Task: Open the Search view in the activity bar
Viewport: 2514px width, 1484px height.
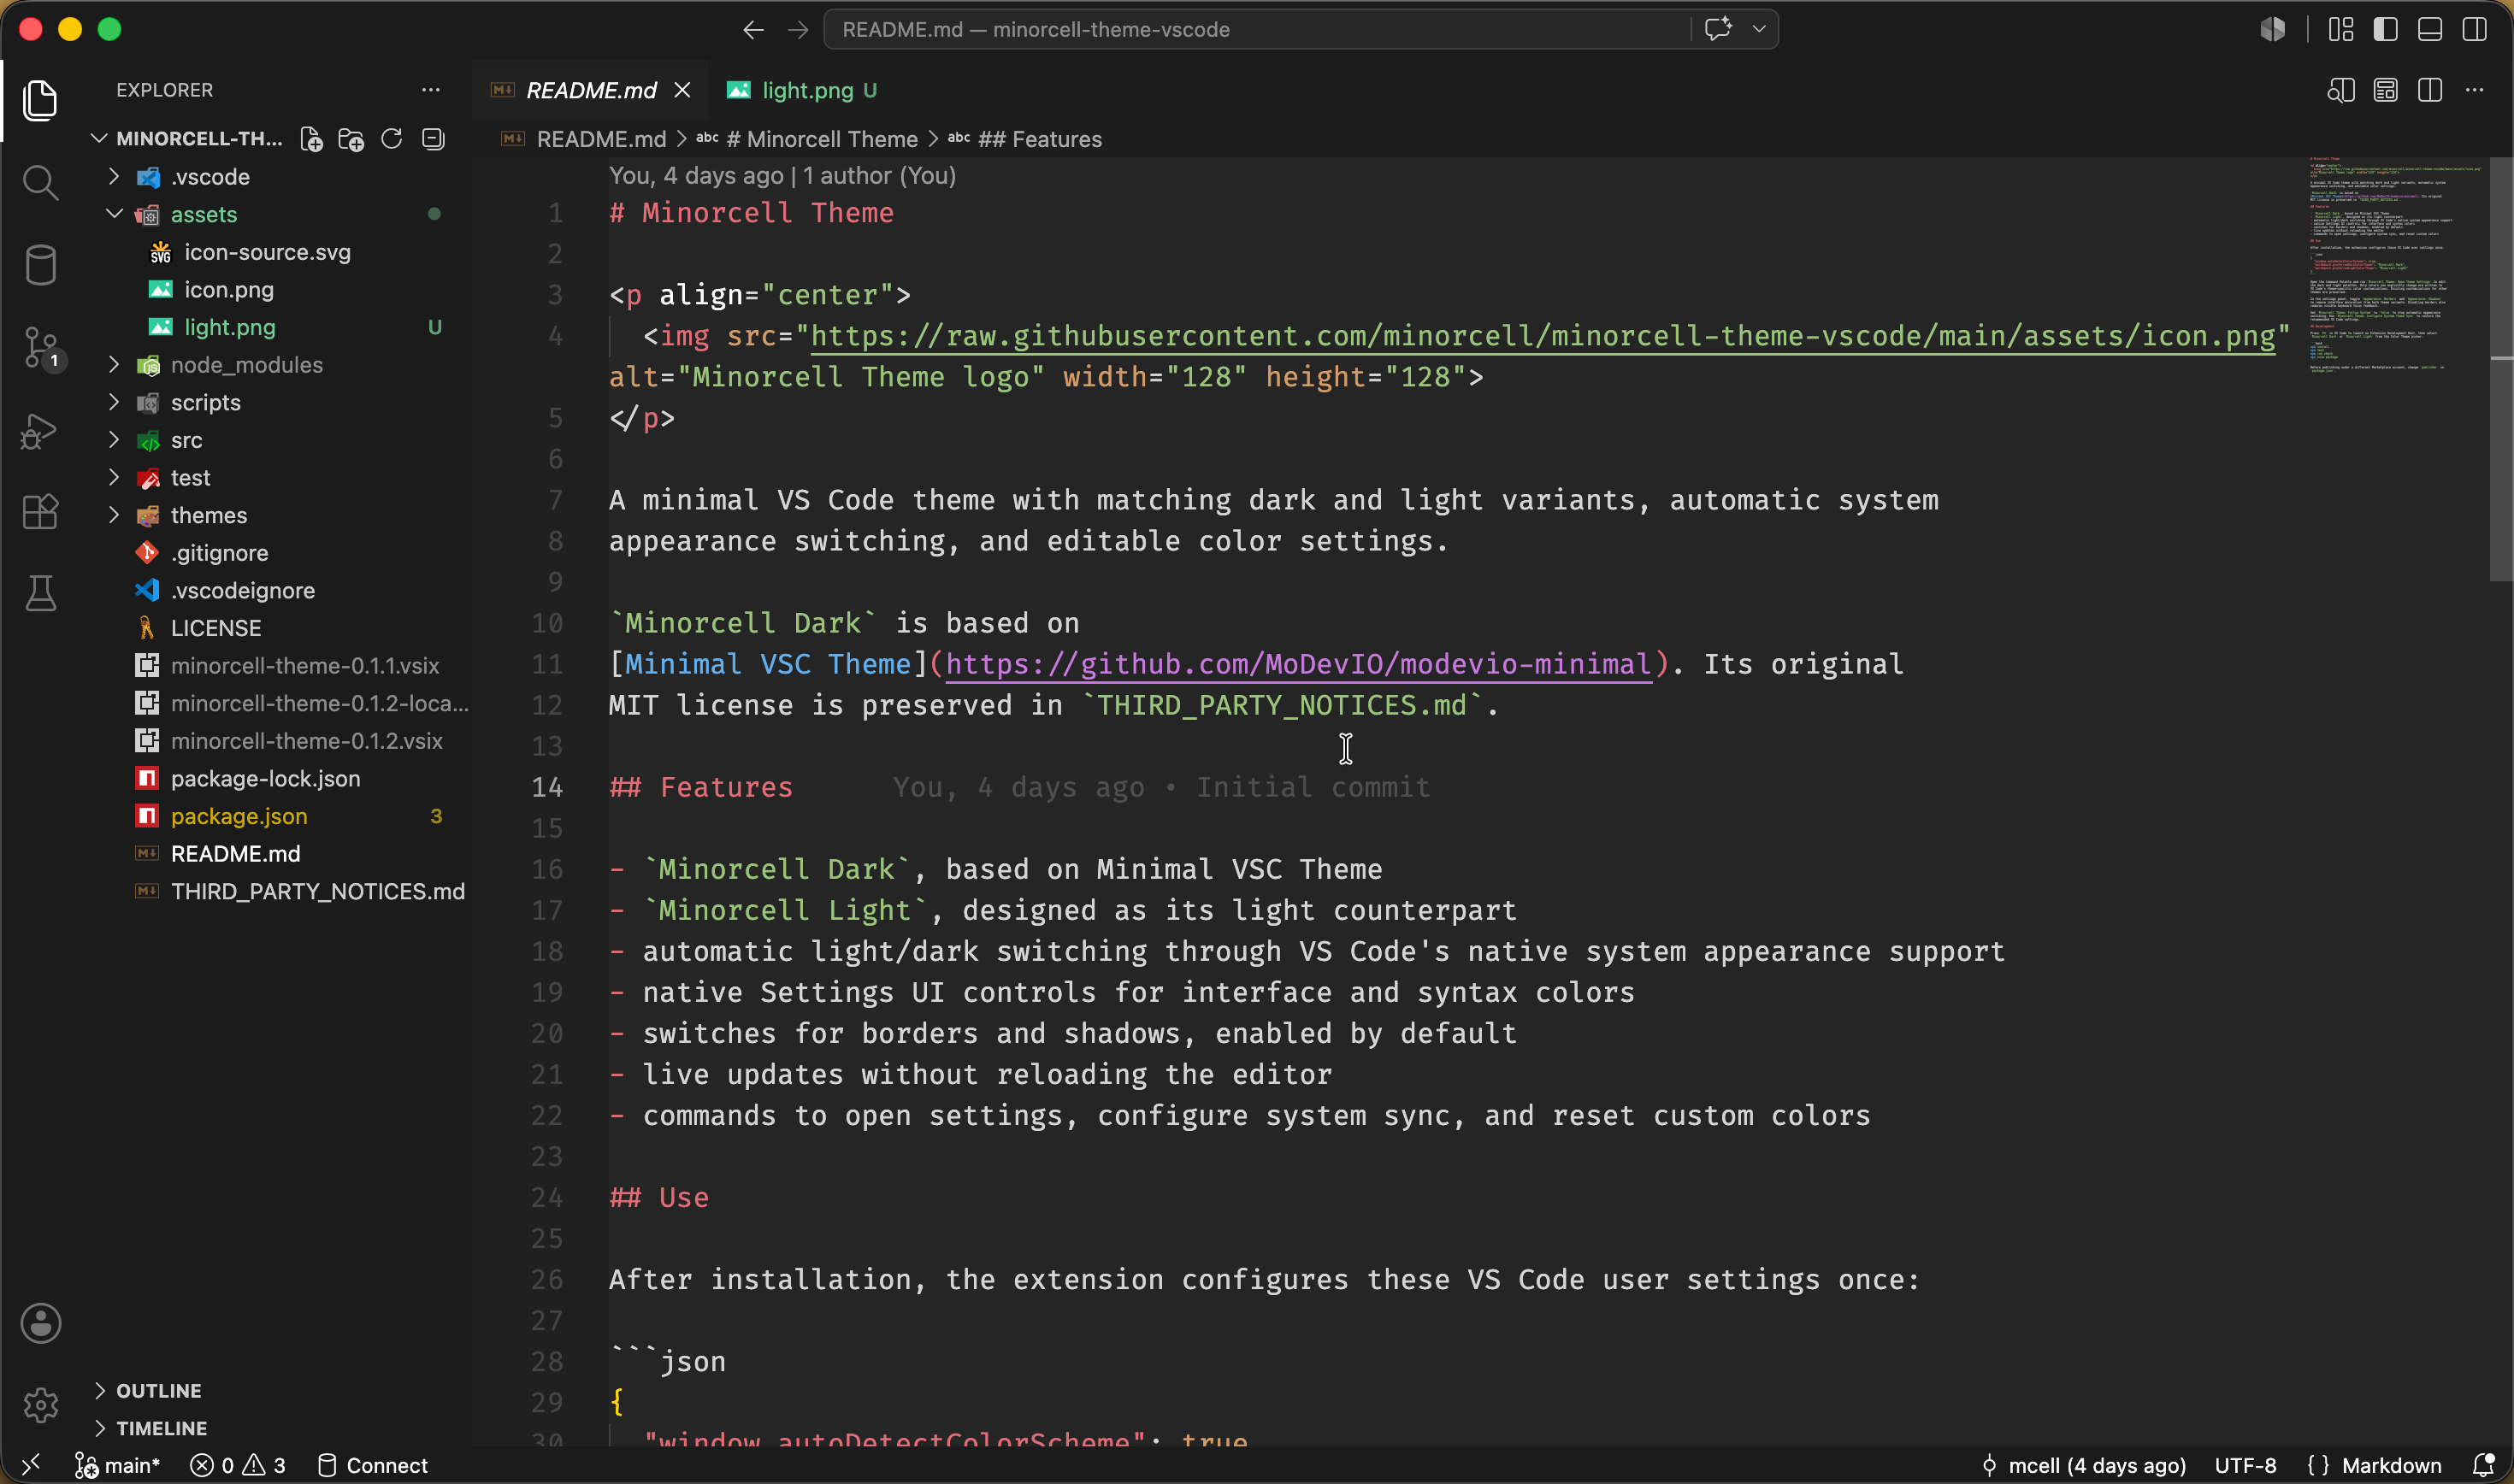Action: point(40,183)
